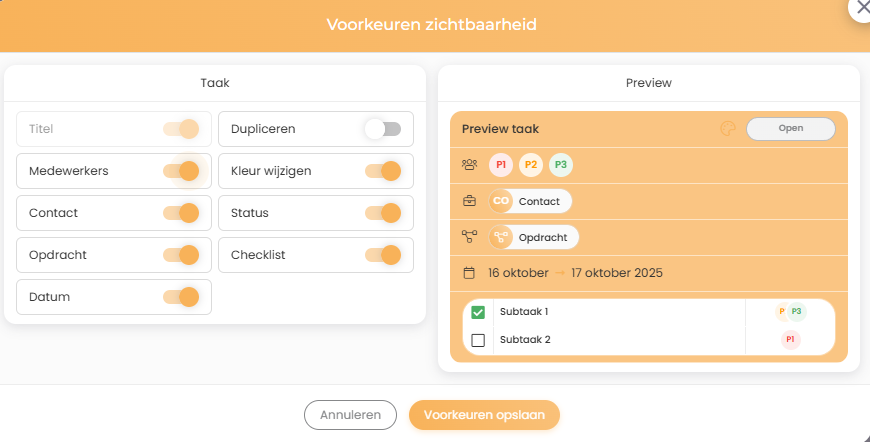Viewport: 870px width, 442px height.
Task: Click the P2 employee avatar badge
Action: point(531,165)
